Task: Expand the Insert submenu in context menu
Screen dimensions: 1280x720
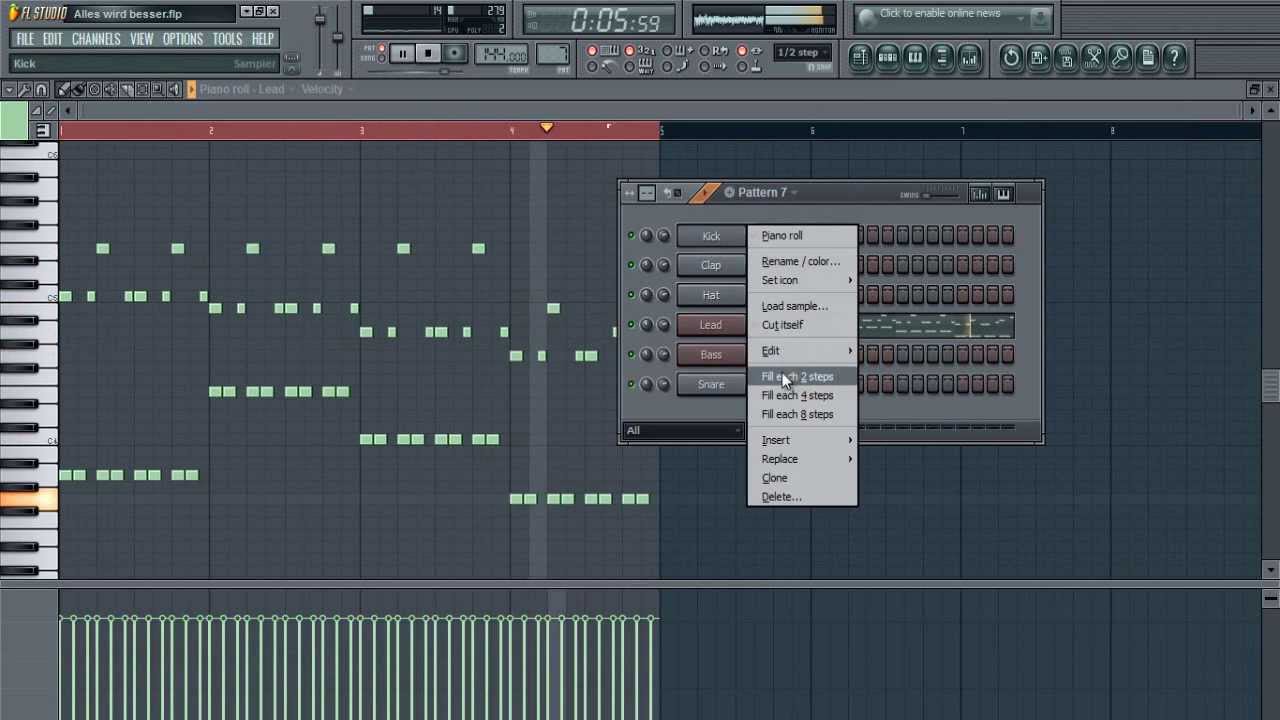Action: (805, 440)
